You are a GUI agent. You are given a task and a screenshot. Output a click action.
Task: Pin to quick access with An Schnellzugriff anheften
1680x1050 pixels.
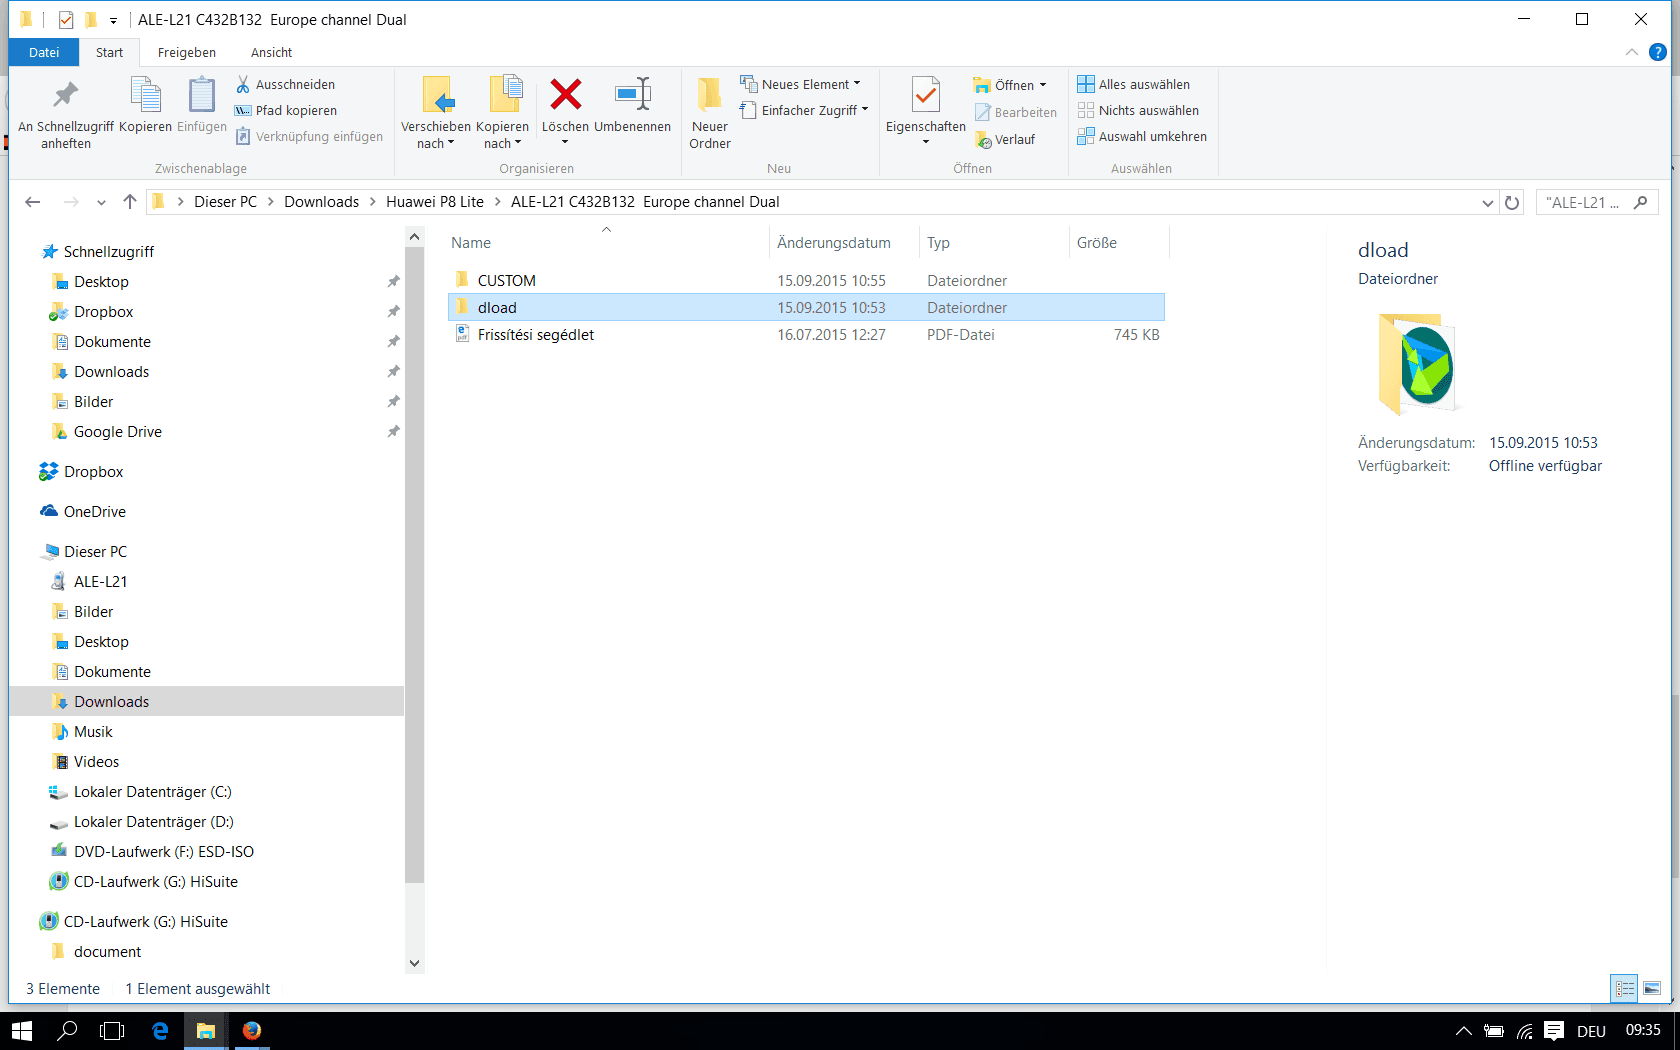pyautogui.click(x=66, y=112)
